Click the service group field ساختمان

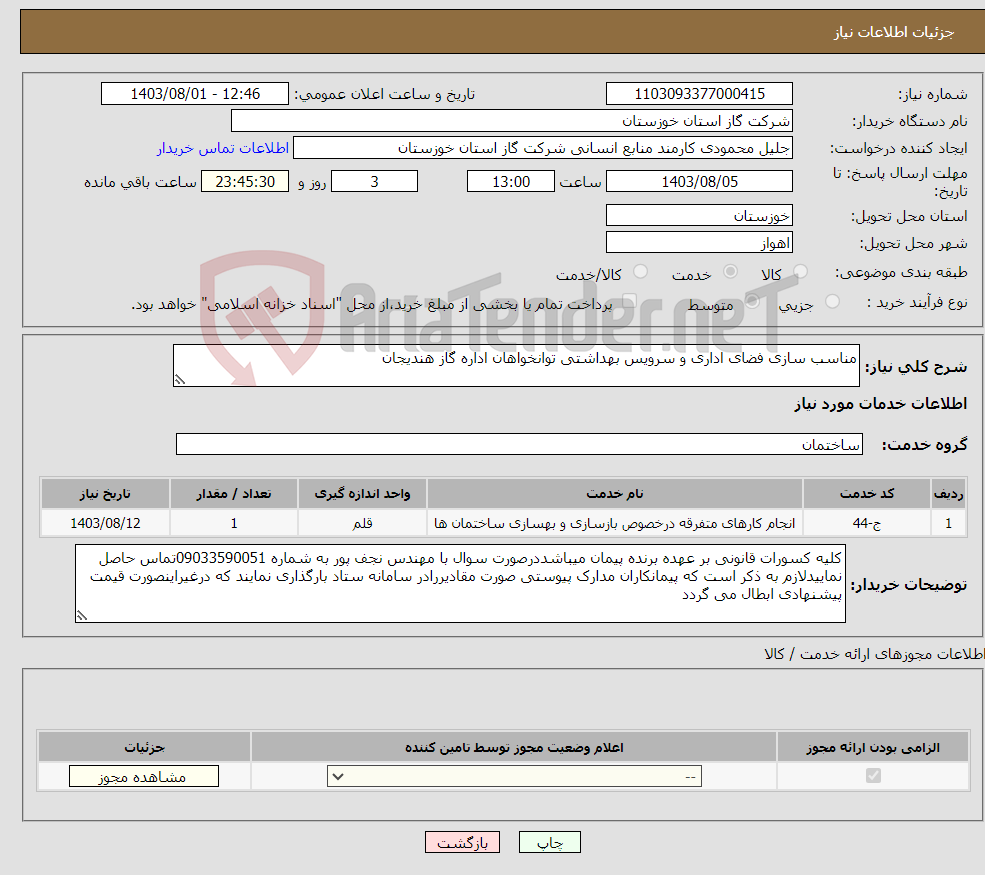click(x=520, y=444)
